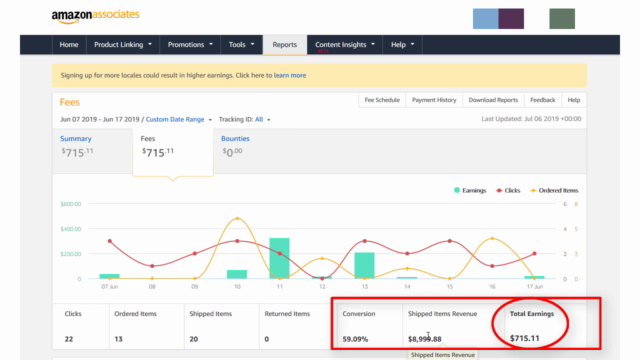
Task: Click the Shipped Items value 20
Action: (x=194, y=339)
